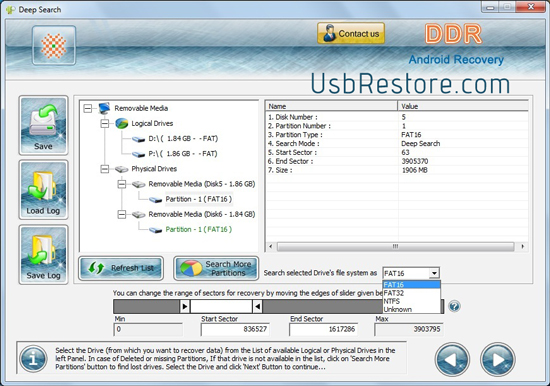This screenshot has height=386, width=550.
Task: Select green Partition - 1 (FAT16) under Disk6
Action: 199,229
